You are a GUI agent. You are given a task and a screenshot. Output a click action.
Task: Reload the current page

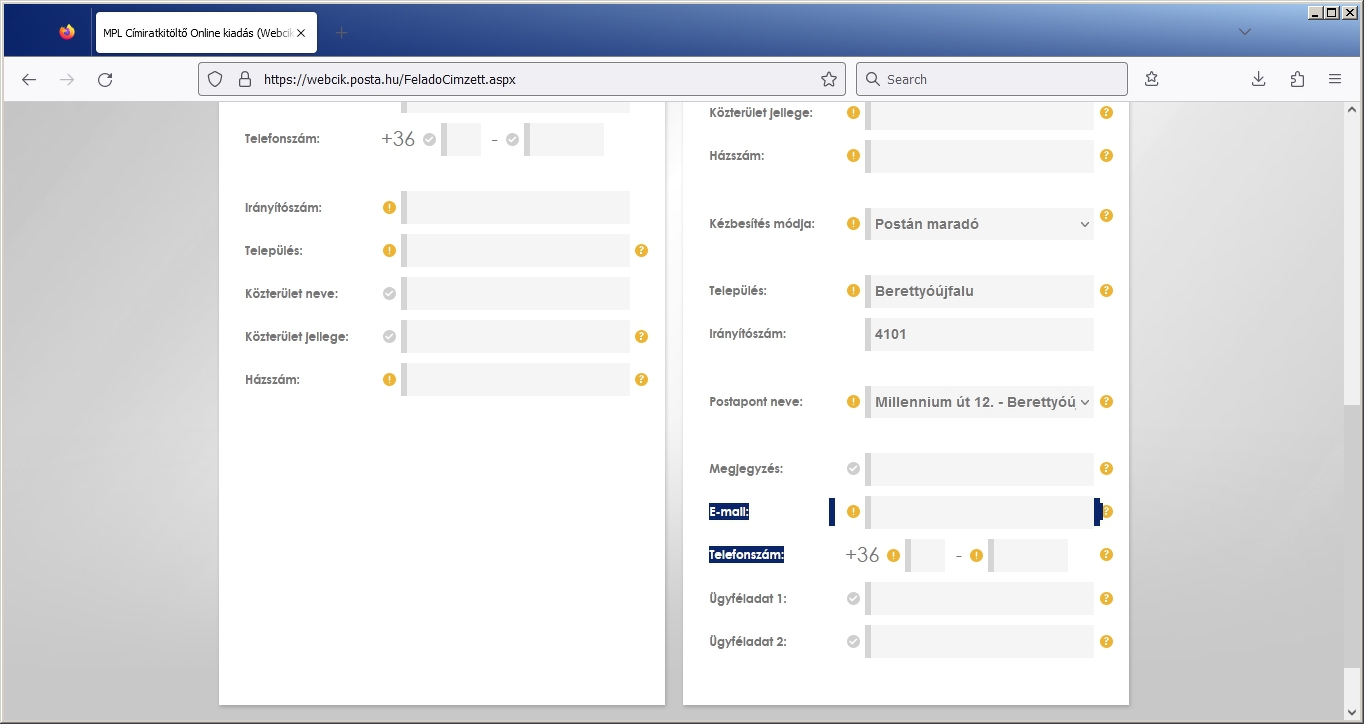pos(105,79)
